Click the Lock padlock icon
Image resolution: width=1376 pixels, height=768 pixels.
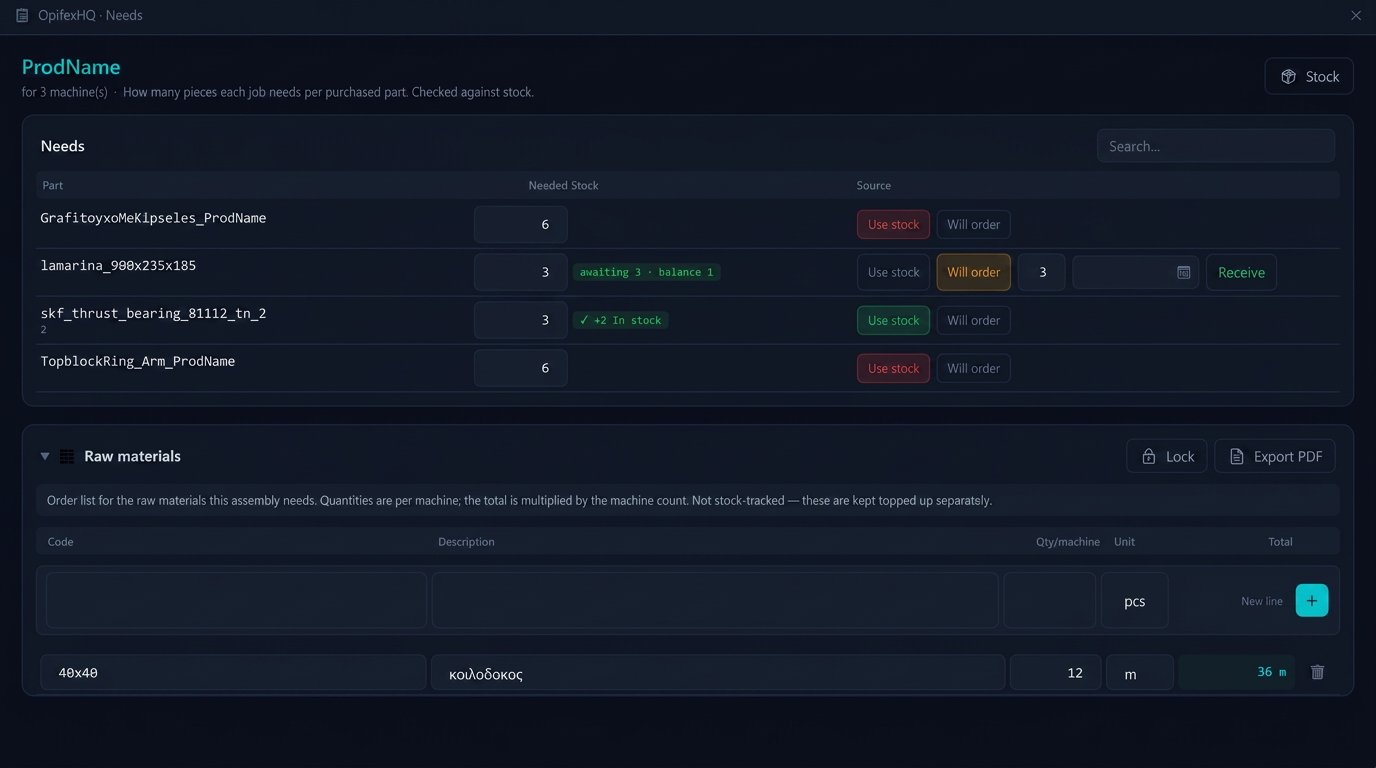tap(1148, 456)
